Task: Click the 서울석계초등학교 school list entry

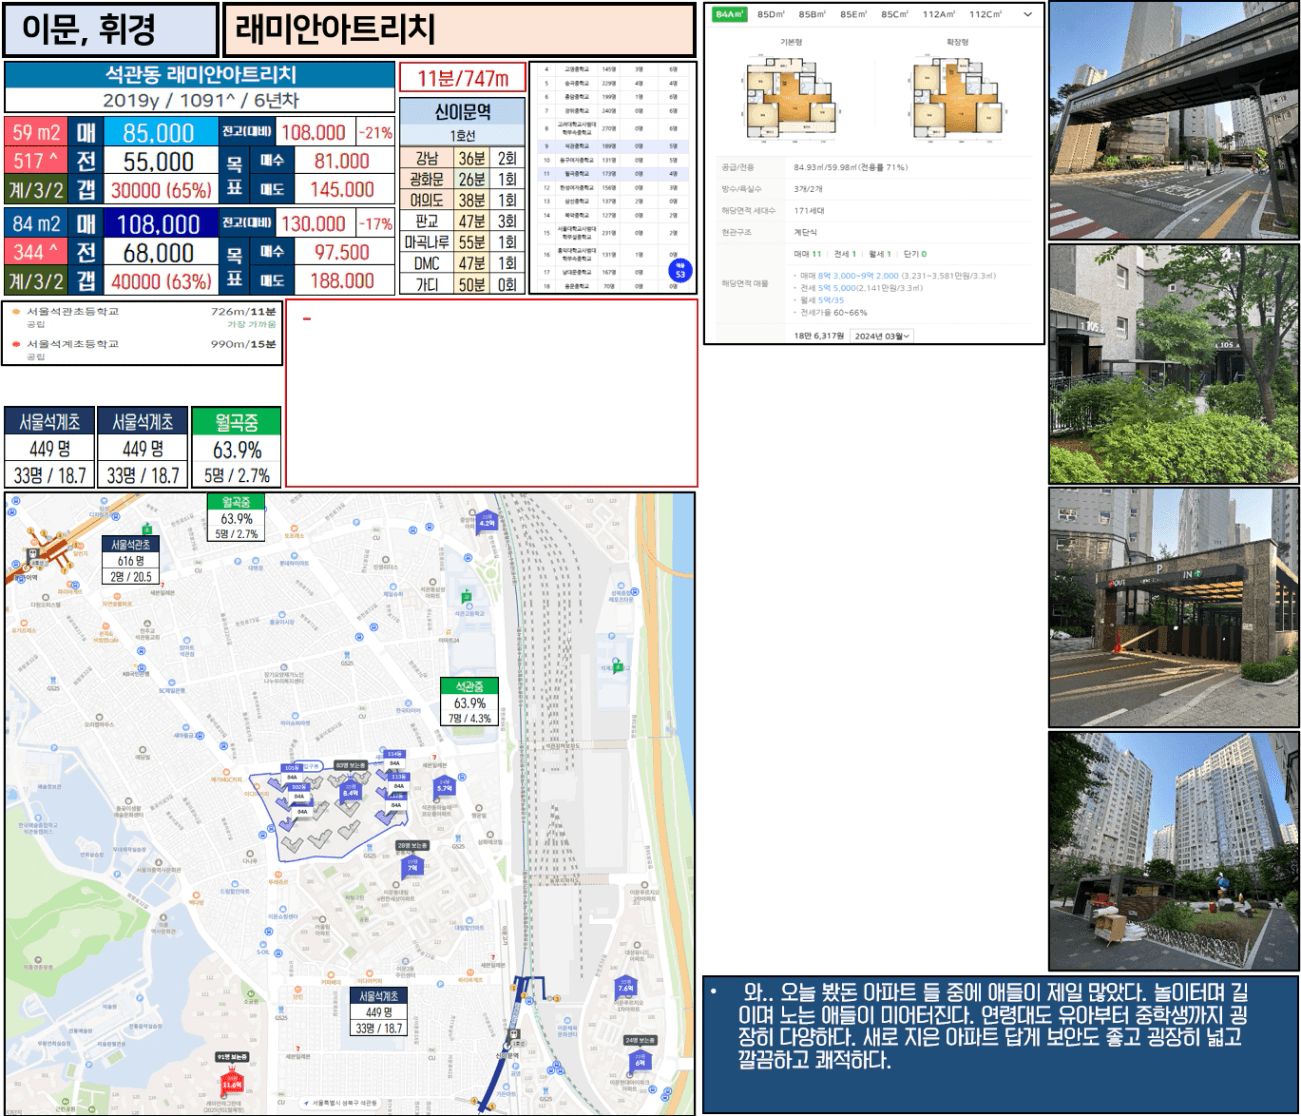Action: coord(143,349)
